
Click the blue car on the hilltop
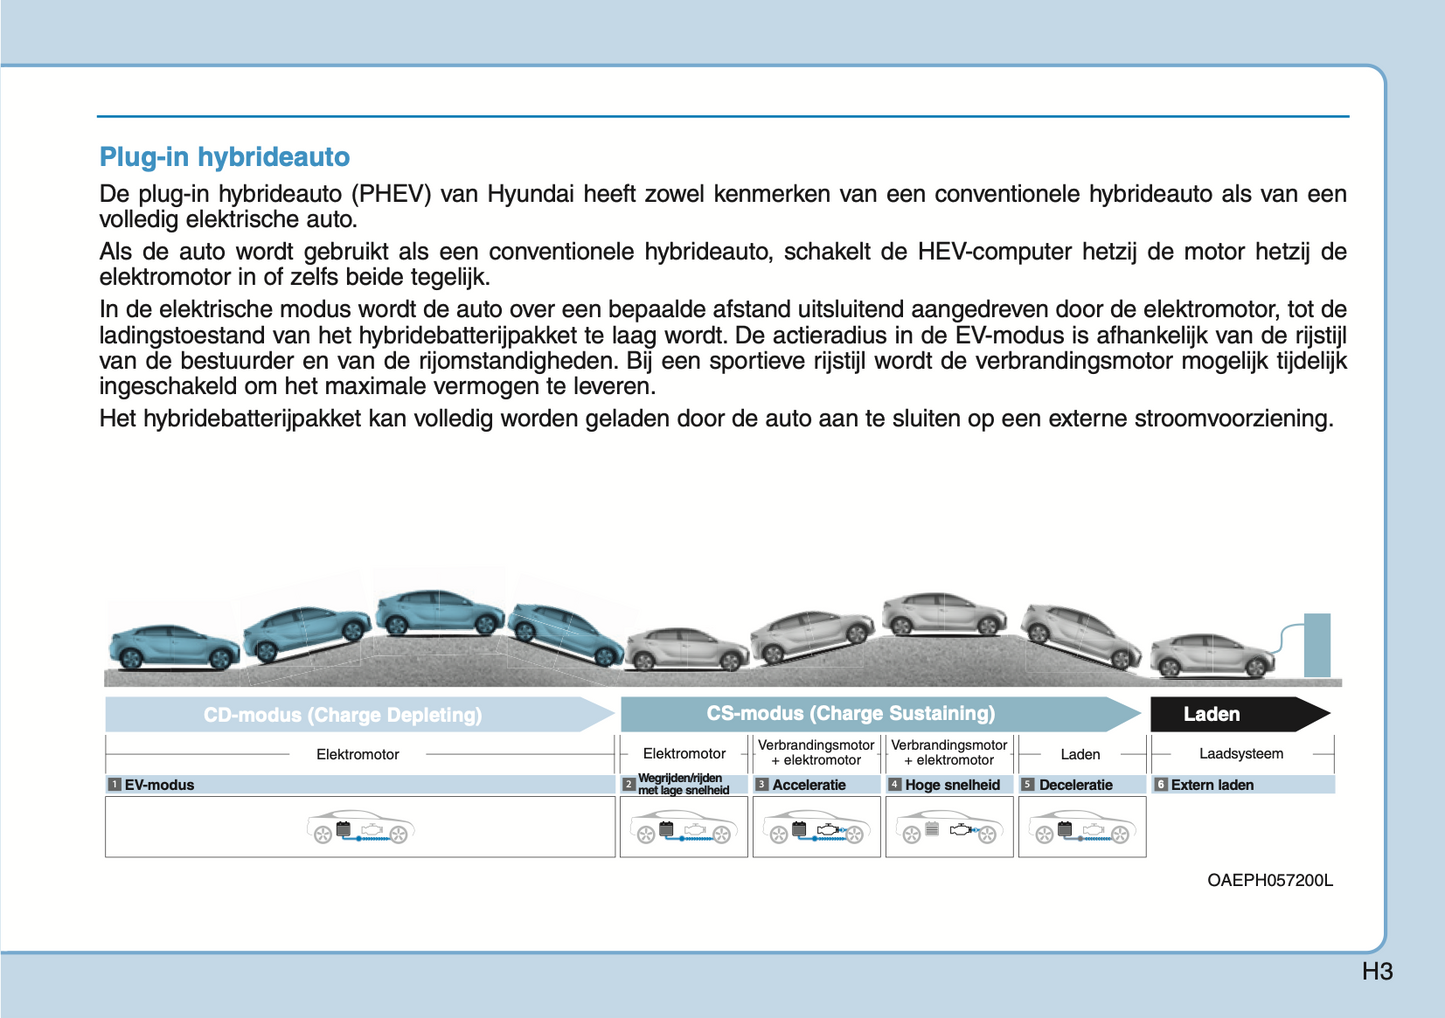[440, 612]
